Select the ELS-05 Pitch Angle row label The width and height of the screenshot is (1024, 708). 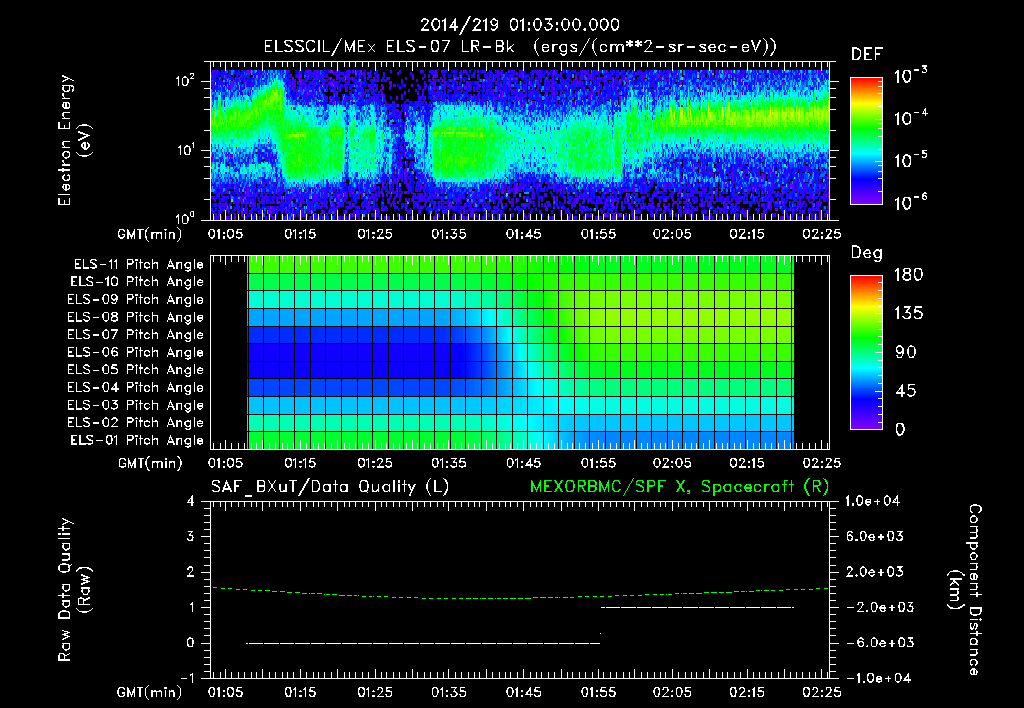pyautogui.click(x=135, y=370)
